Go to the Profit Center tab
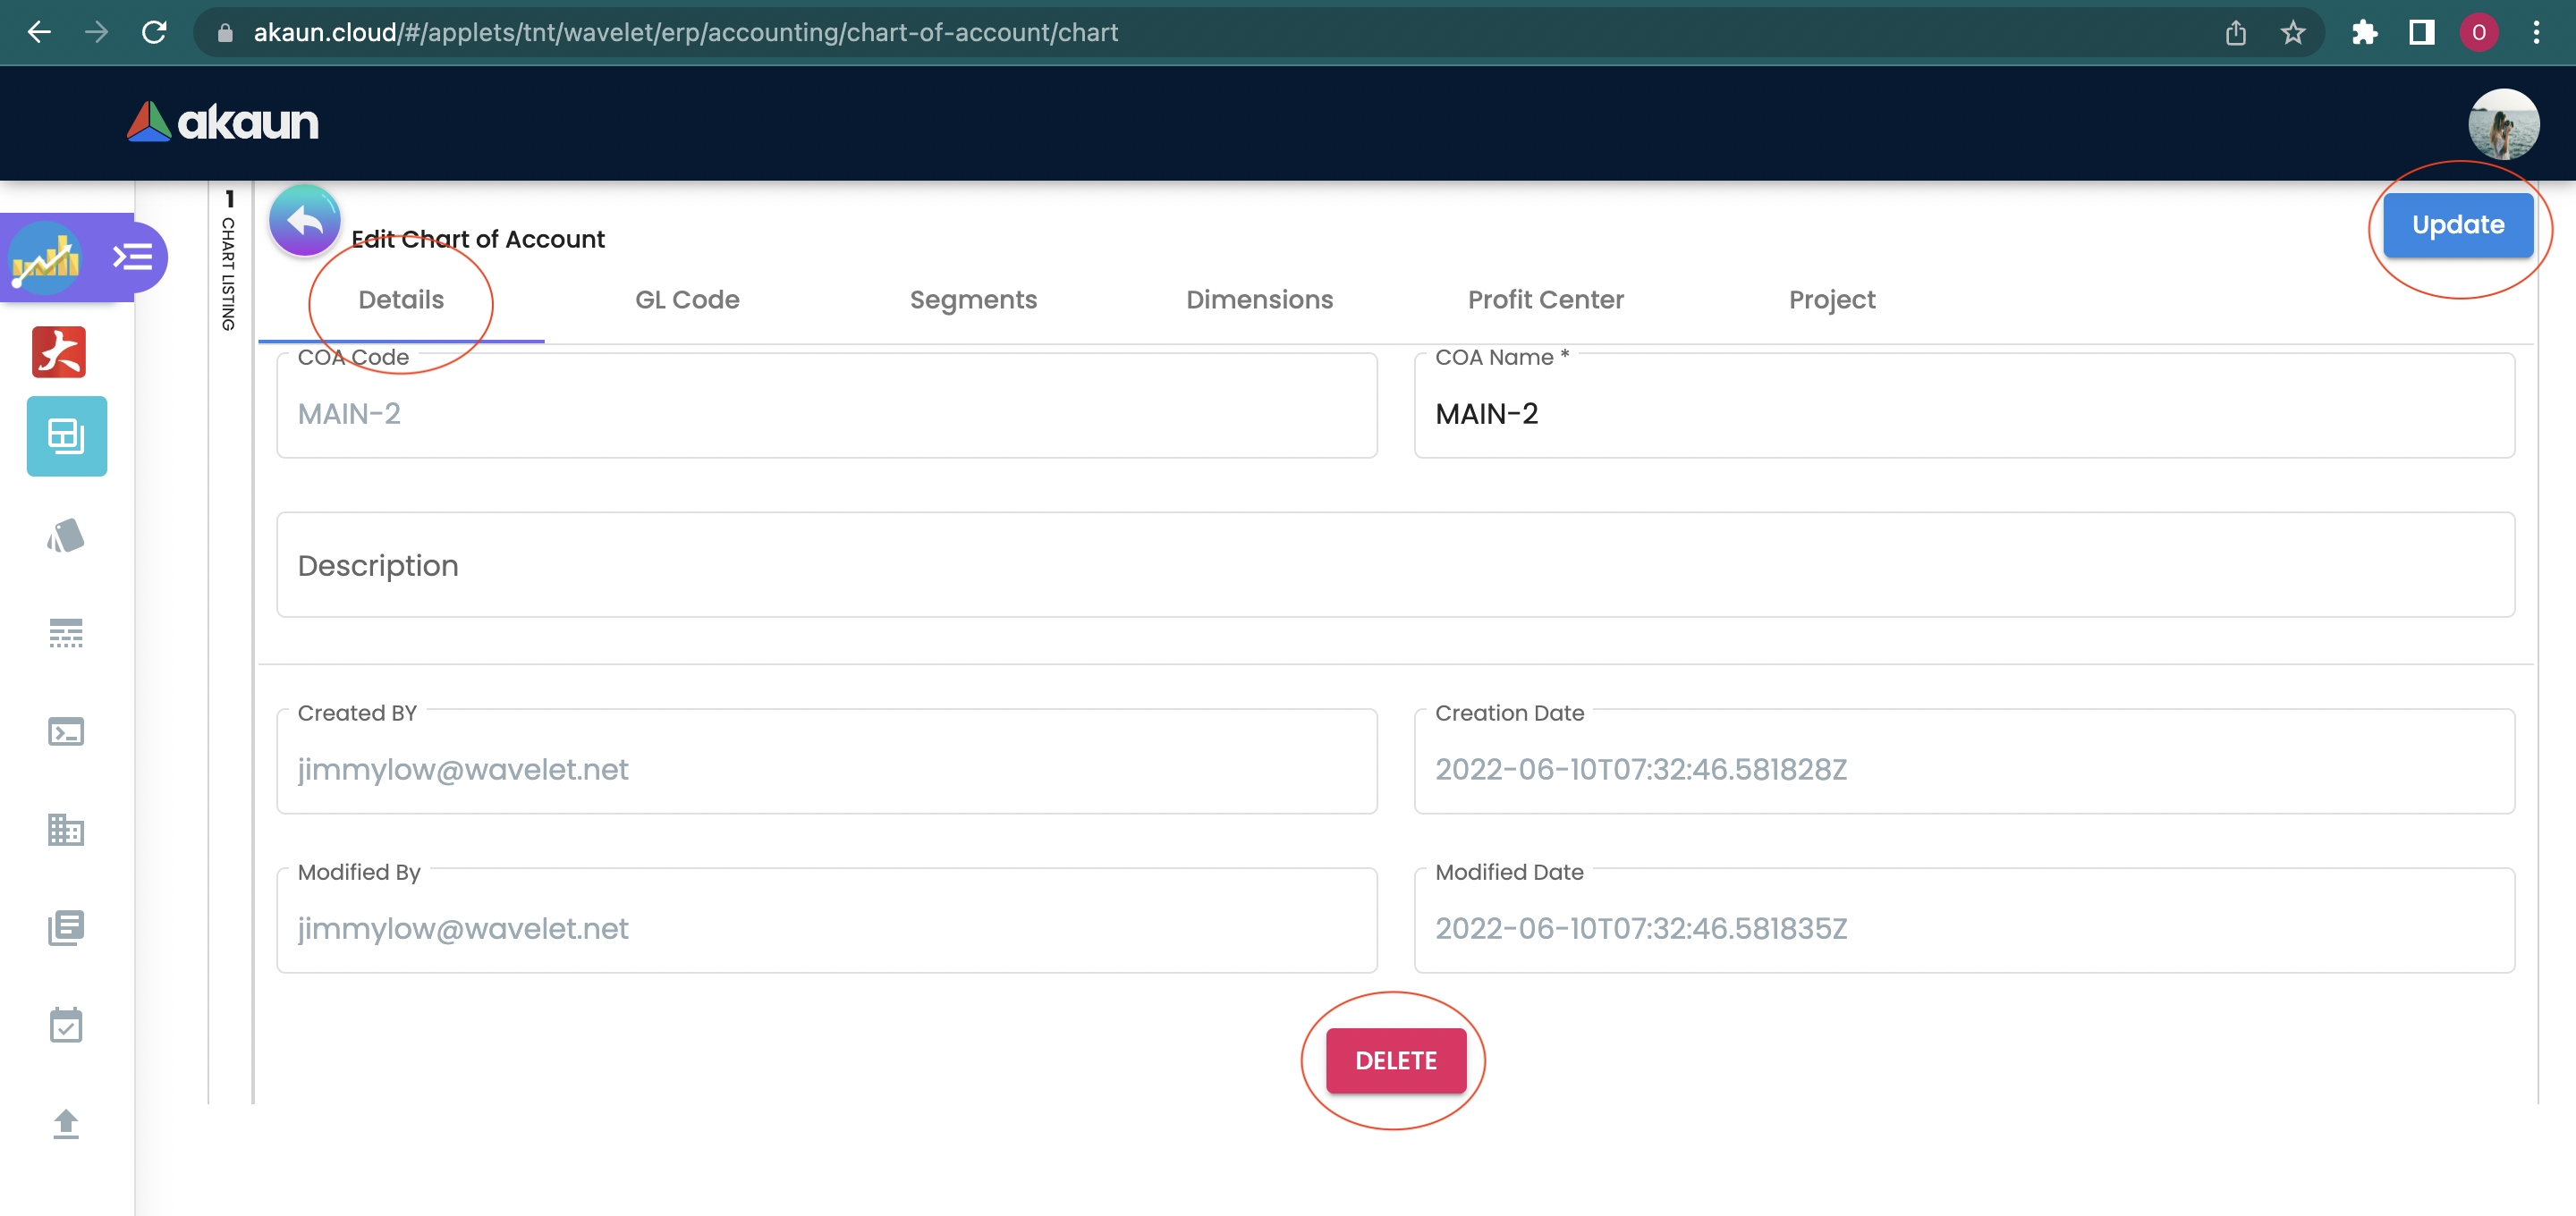Image resolution: width=2576 pixels, height=1216 pixels. click(1545, 300)
